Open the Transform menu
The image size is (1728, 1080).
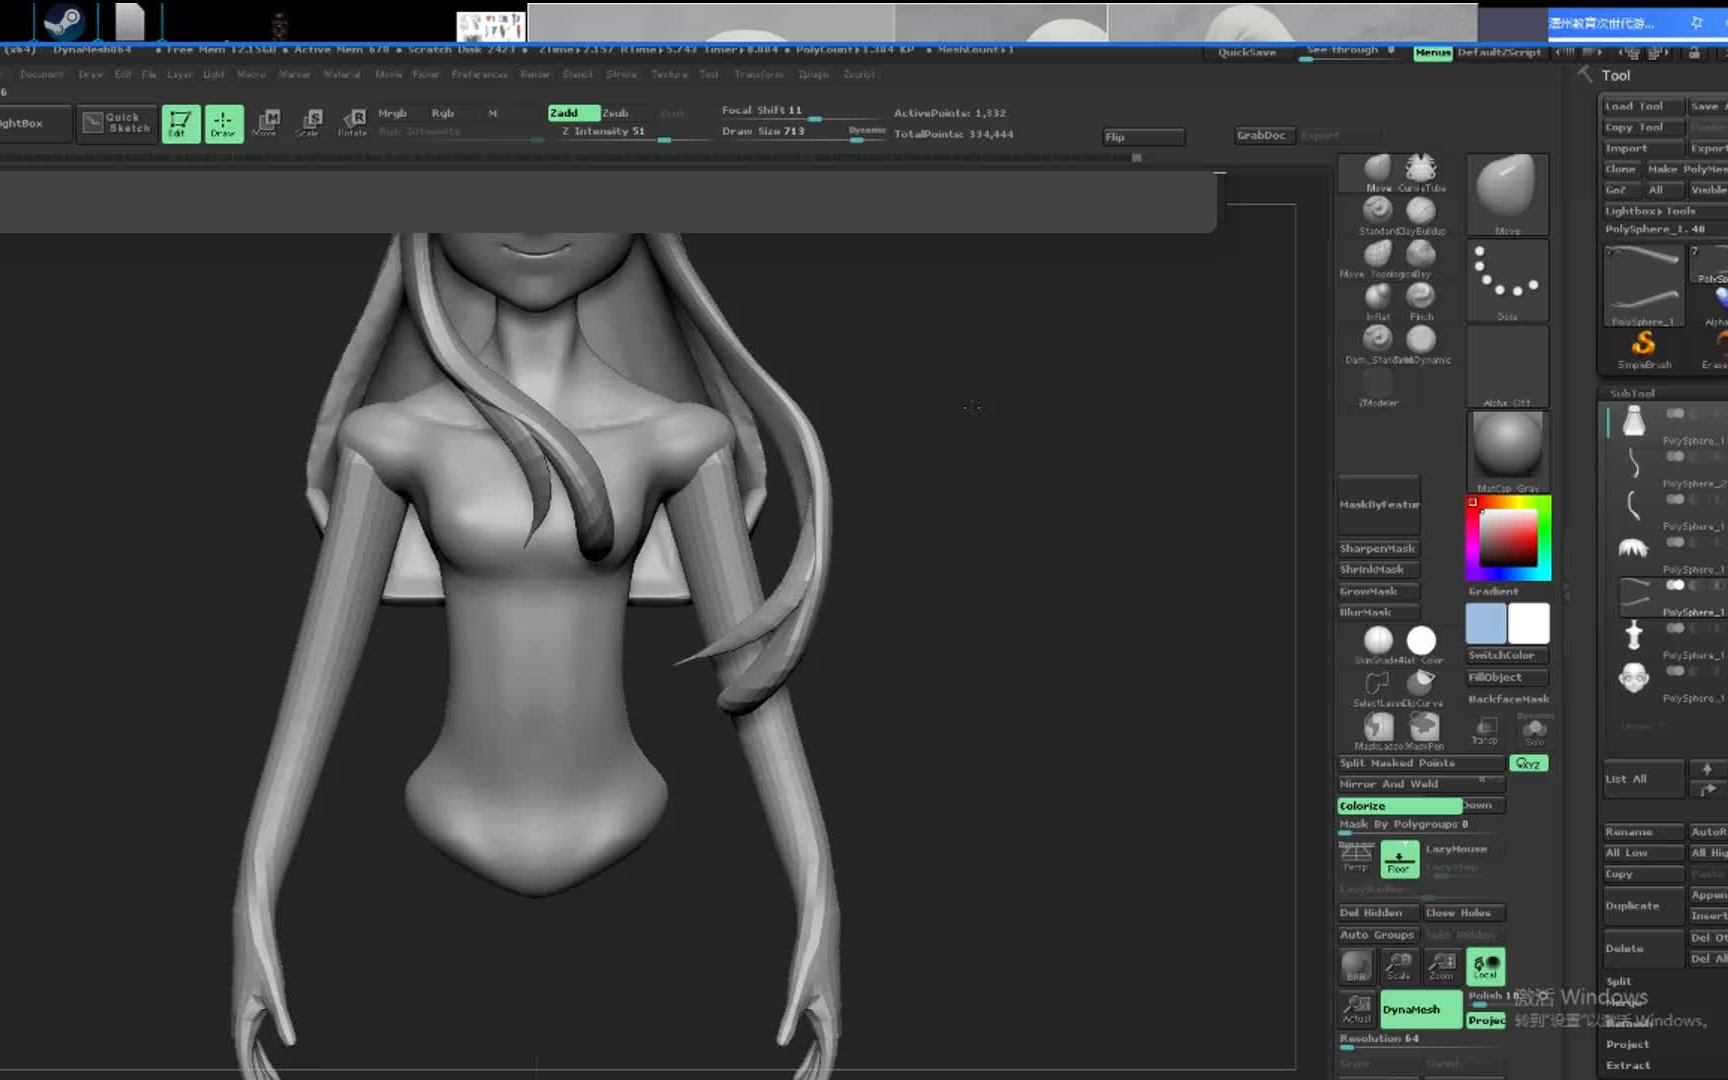tap(758, 74)
